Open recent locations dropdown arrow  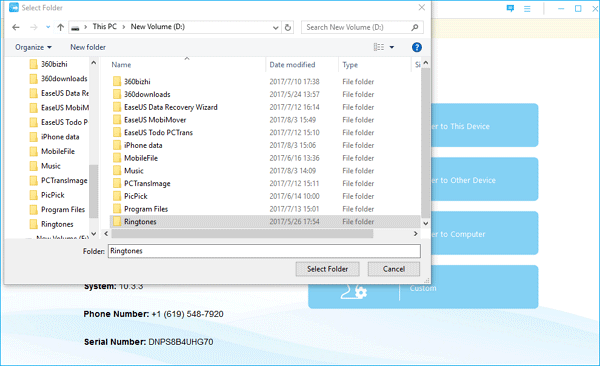[48, 27]
